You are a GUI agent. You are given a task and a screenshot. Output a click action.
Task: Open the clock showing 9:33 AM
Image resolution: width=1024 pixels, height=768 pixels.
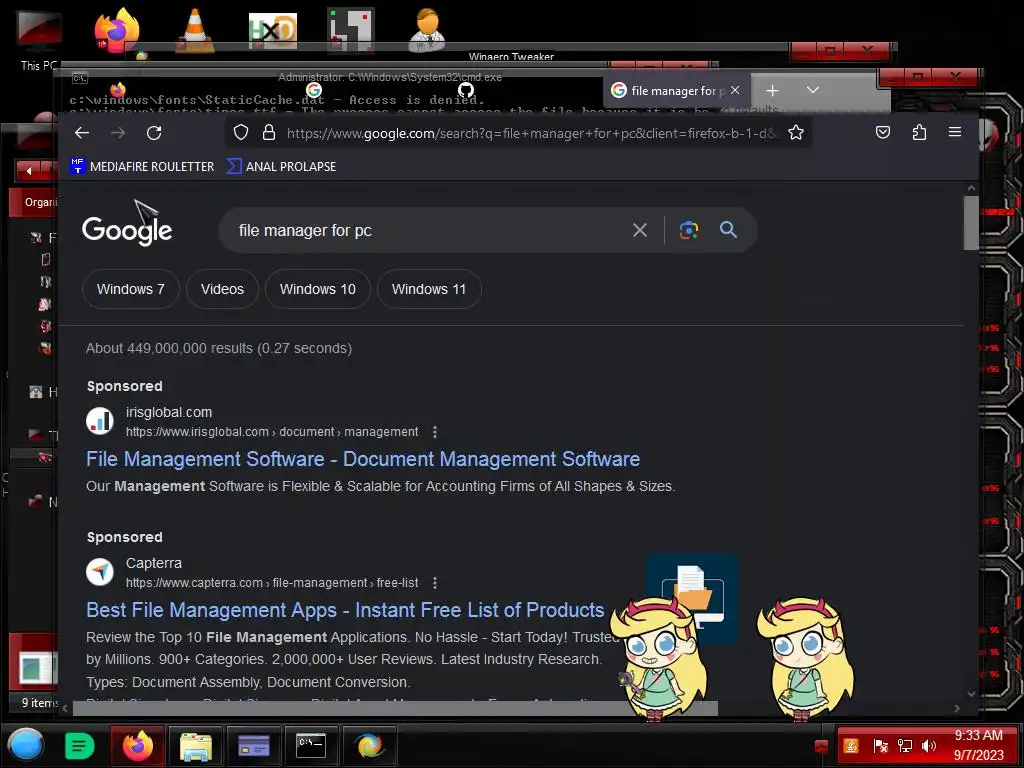[978, 745]
